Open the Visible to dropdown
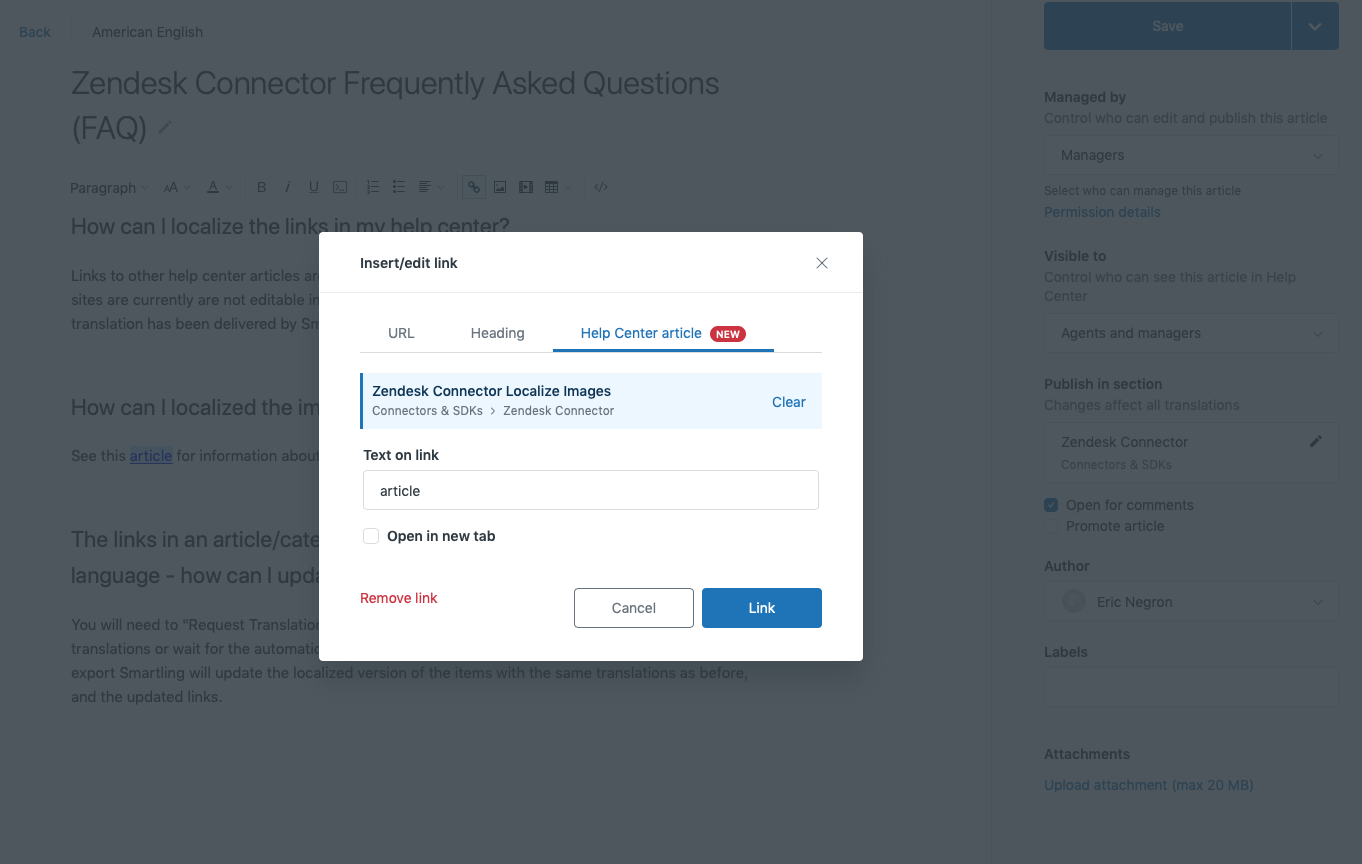This screenshot has width=1362, height=864. tap(1190, 333)
